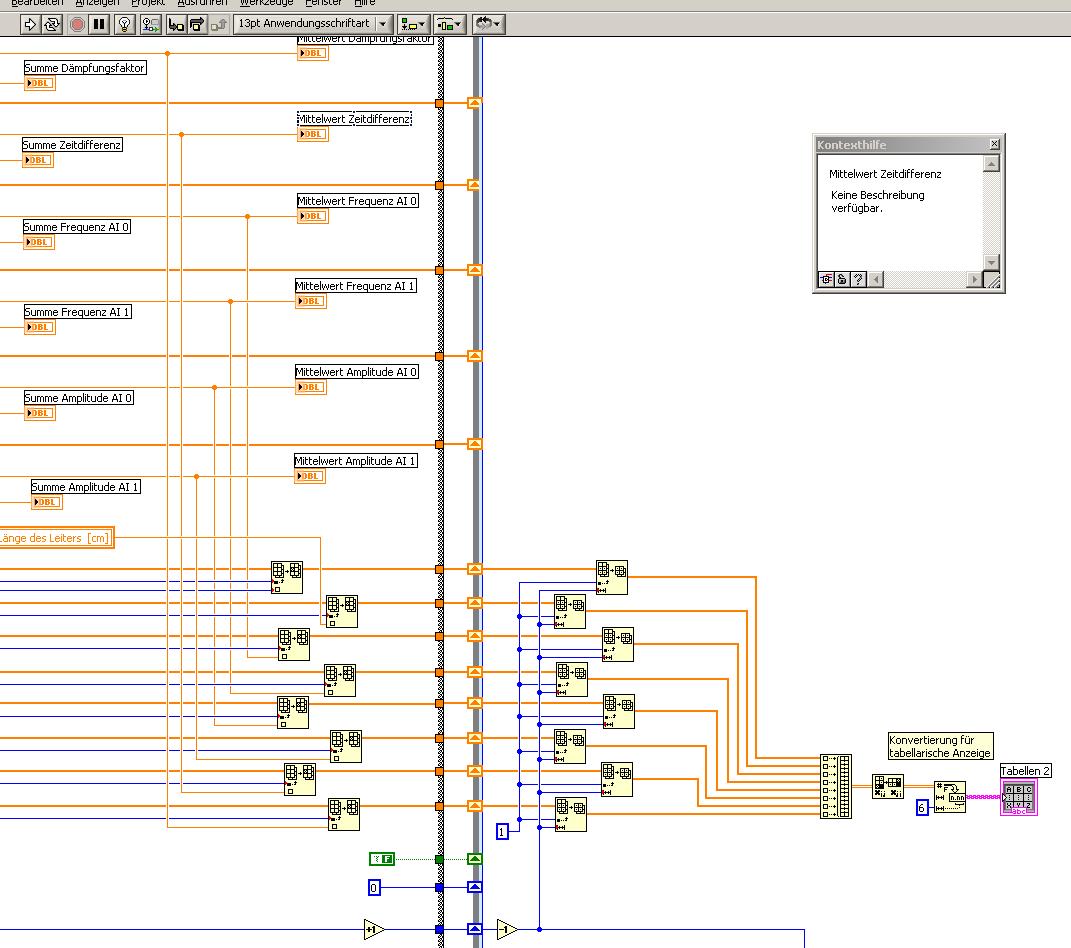Click the Step Into debugging button
1071x948 pixels.
pos(176,23)
